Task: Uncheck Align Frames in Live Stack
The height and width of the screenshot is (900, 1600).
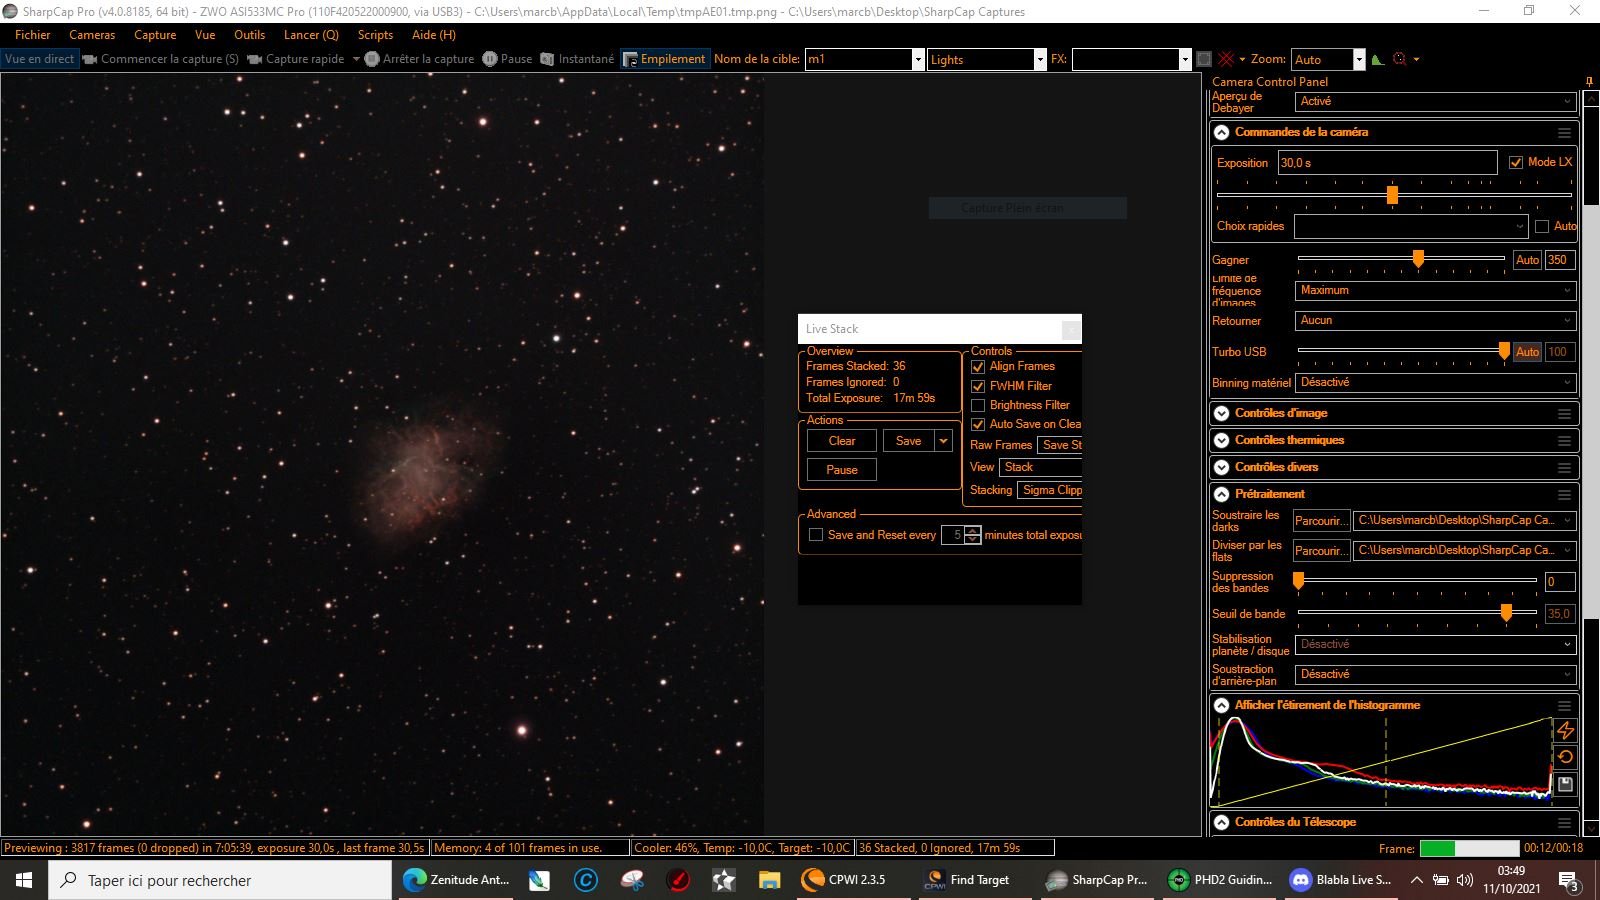Action: click(x=978, y=367)
